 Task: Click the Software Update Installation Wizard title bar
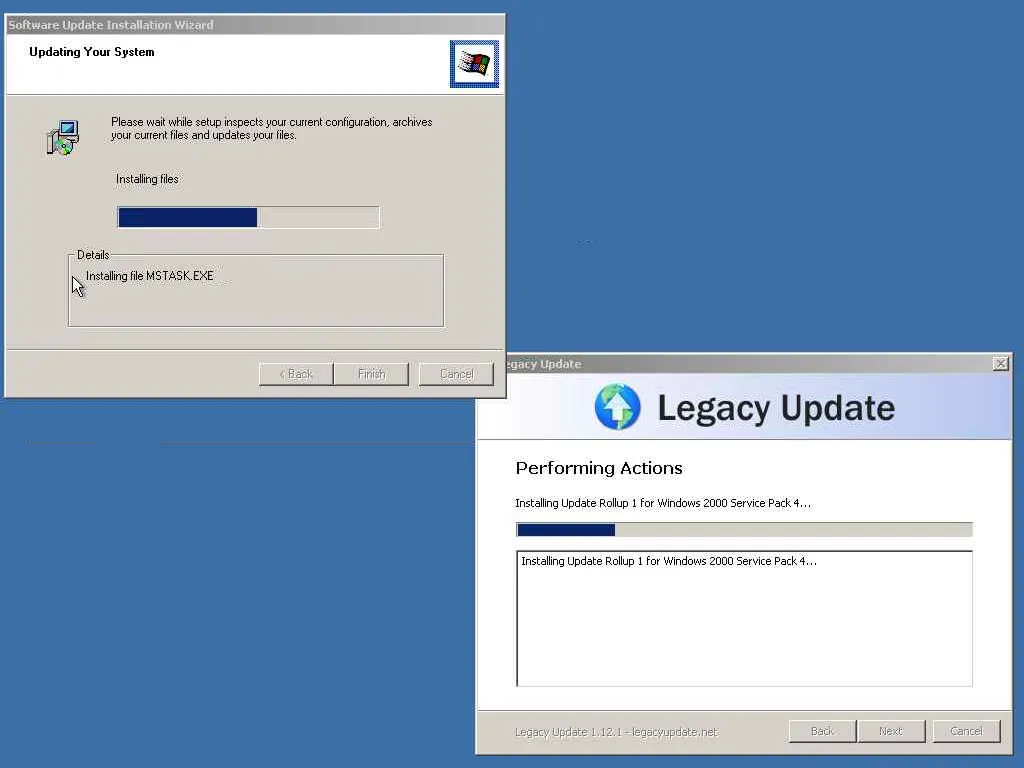click(x=255, y=25)
